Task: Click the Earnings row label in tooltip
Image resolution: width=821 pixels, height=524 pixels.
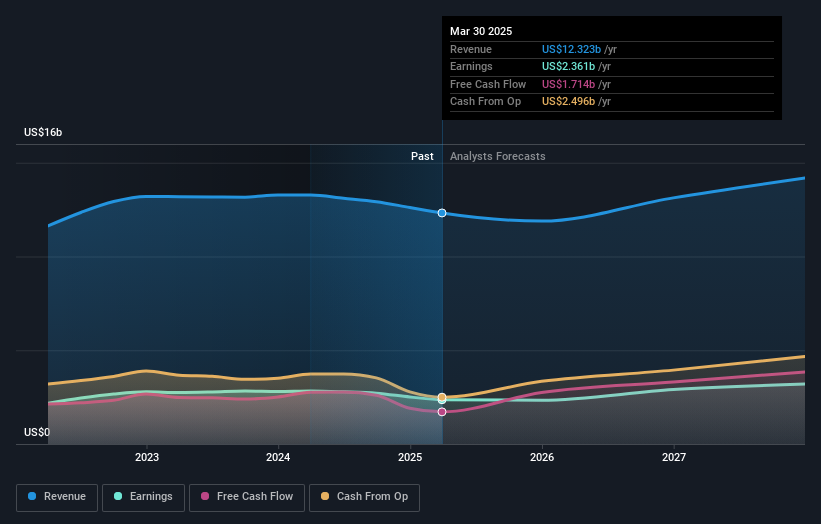Action: [471, 66]
